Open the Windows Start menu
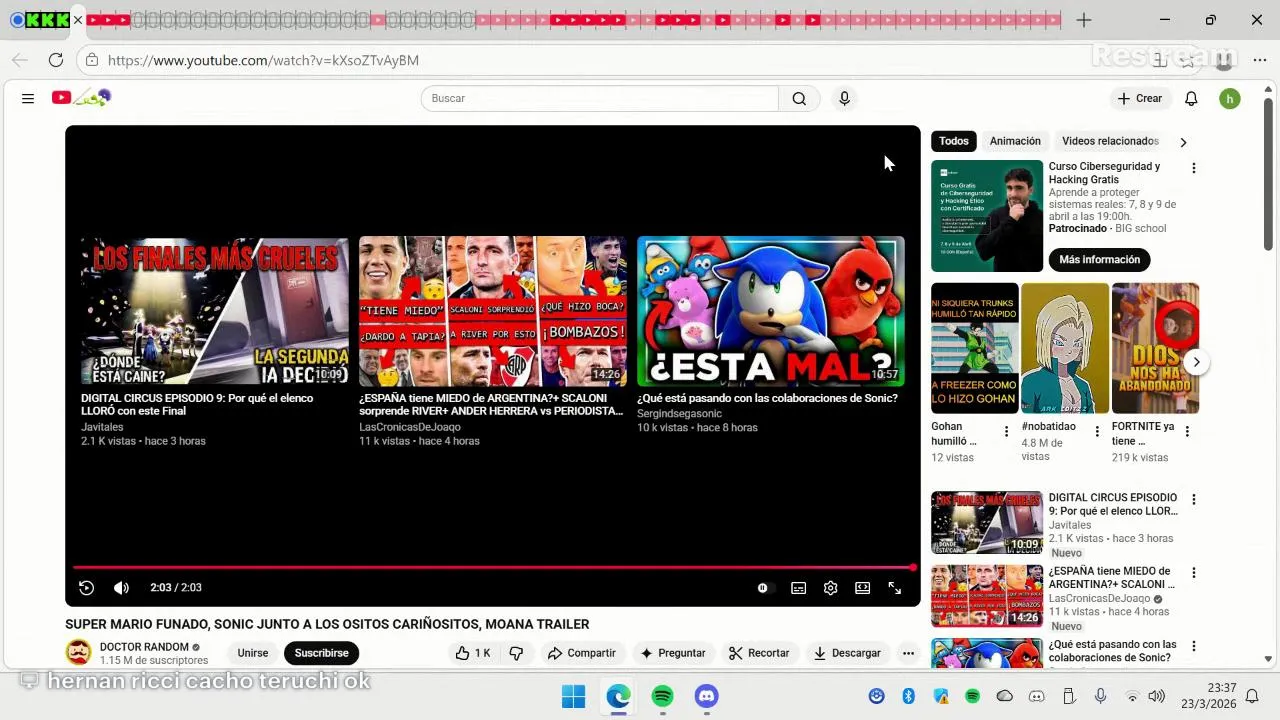The image size is (1280, 720). point(573,696)
